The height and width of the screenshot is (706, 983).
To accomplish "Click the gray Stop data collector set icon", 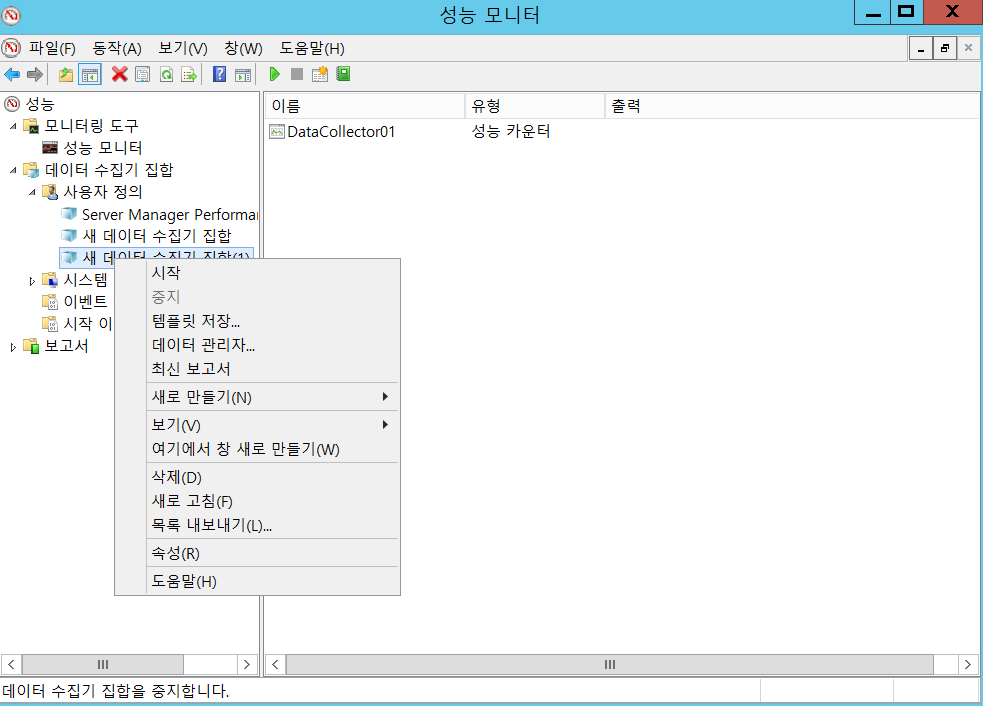I will 297,75.
